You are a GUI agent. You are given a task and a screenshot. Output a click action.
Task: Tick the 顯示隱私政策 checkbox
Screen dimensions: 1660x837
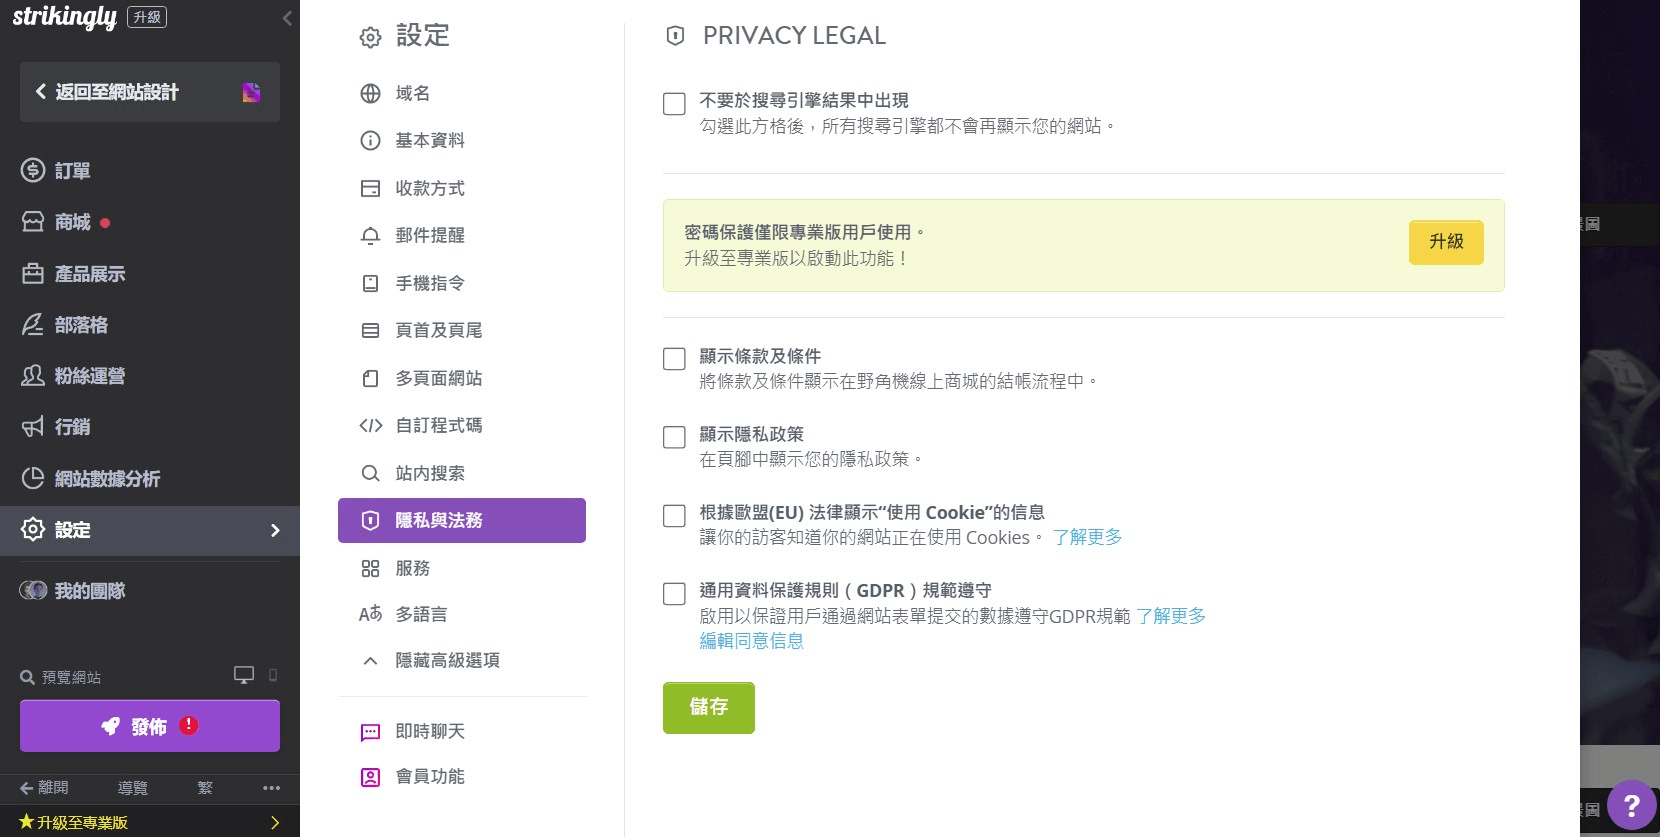pos(674,437)
